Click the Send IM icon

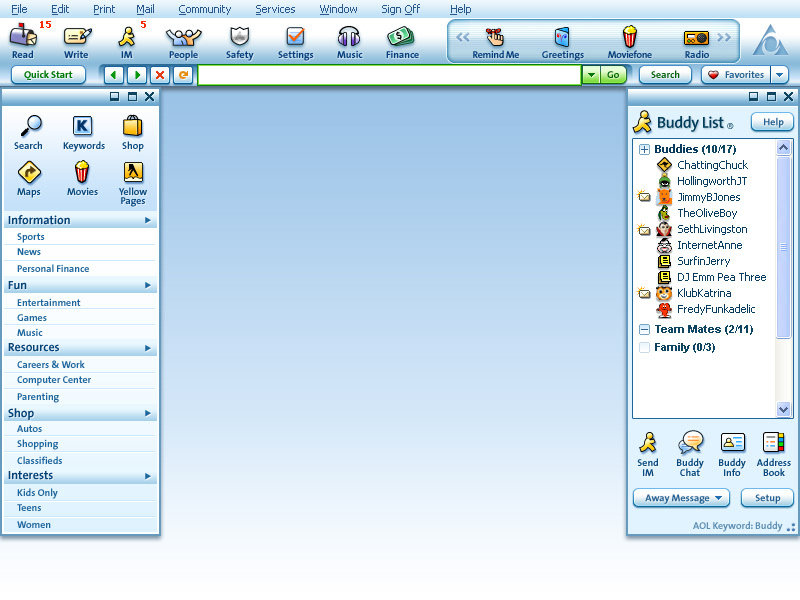pyautogui.click(x=648, y=443)
